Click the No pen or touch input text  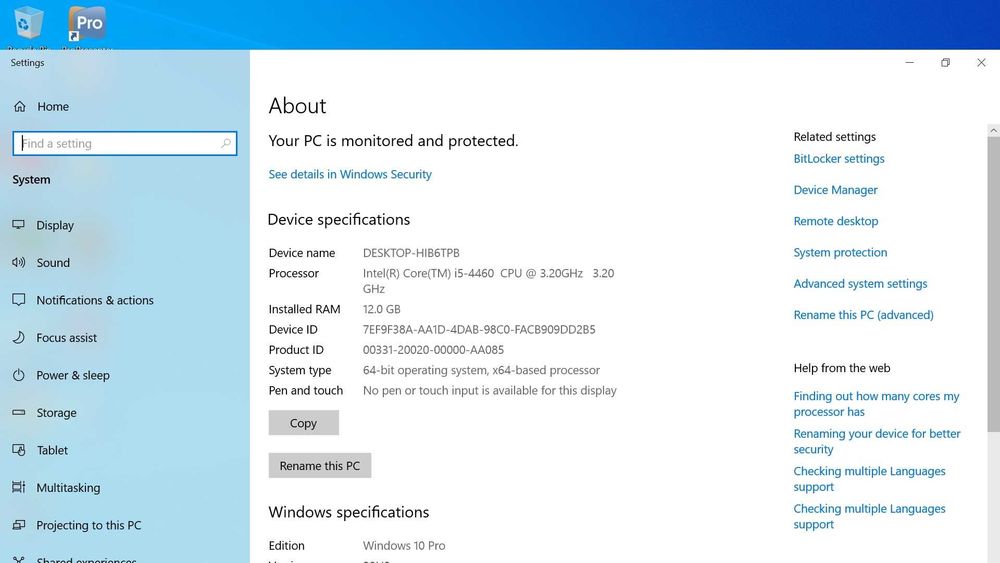coord(490,390)
